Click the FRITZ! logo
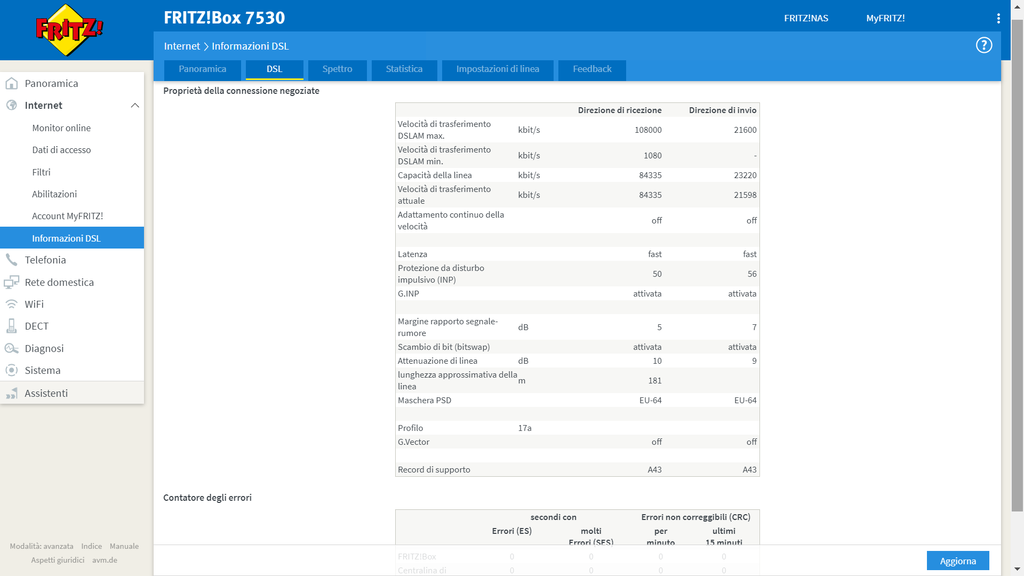1024x576 pixels. [69, 29]
